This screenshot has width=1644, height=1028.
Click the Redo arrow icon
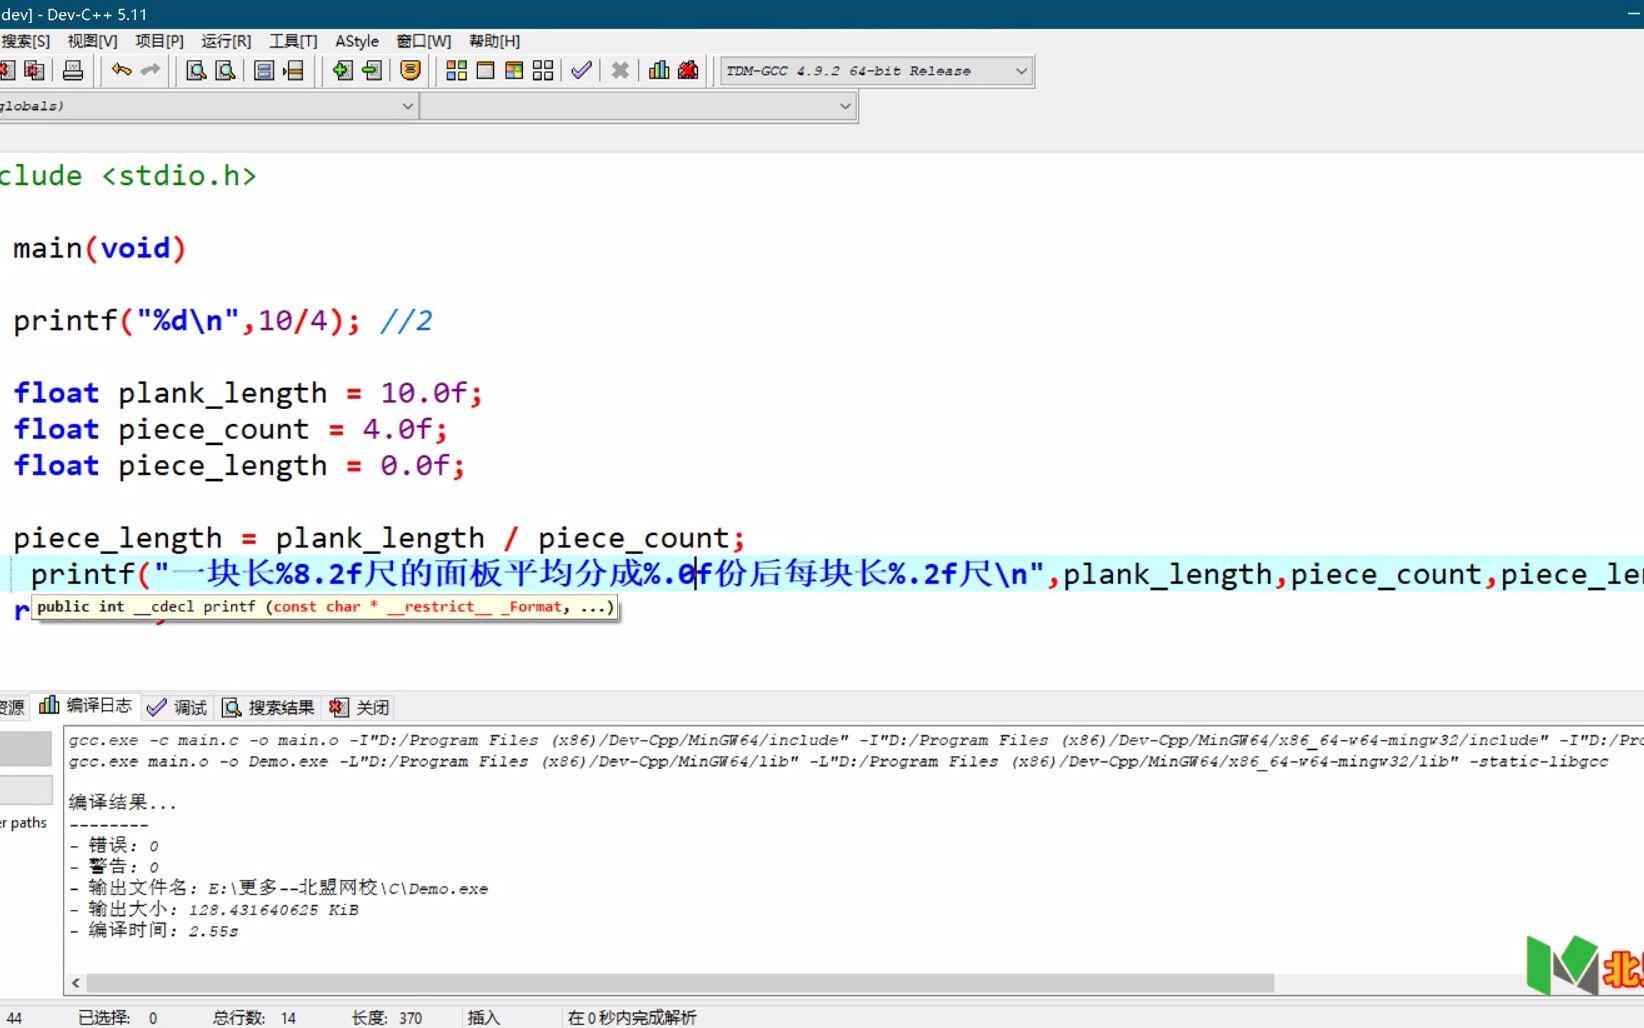tap(151, 70)
